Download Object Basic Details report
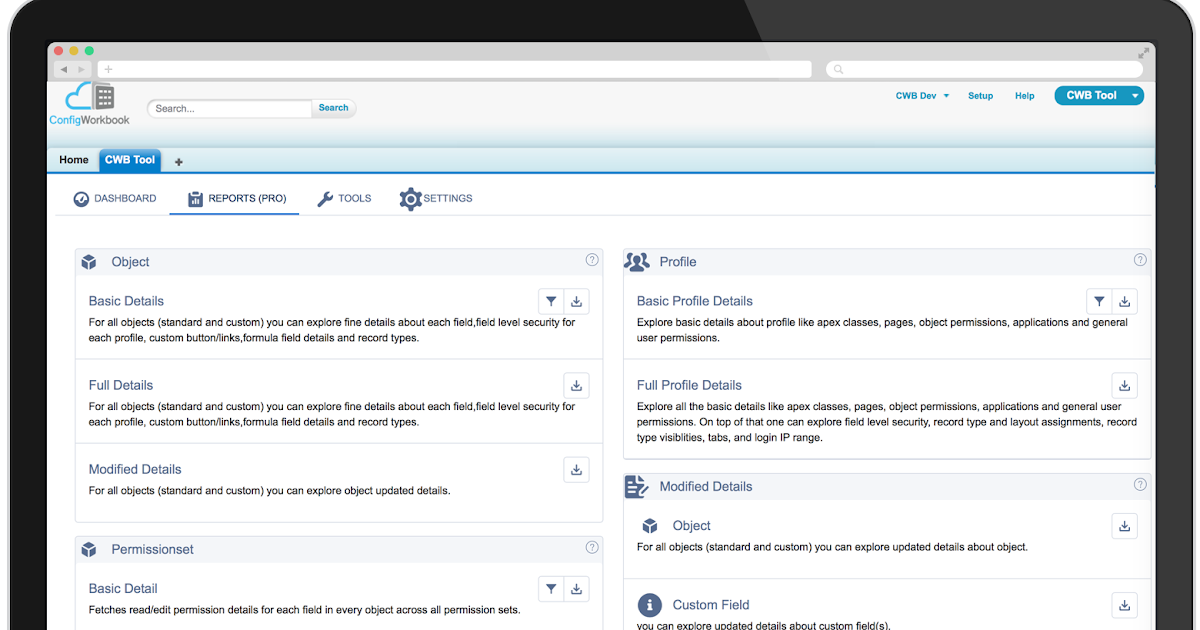The height and width of the screenshot is (630, 1200). [577, 301]
